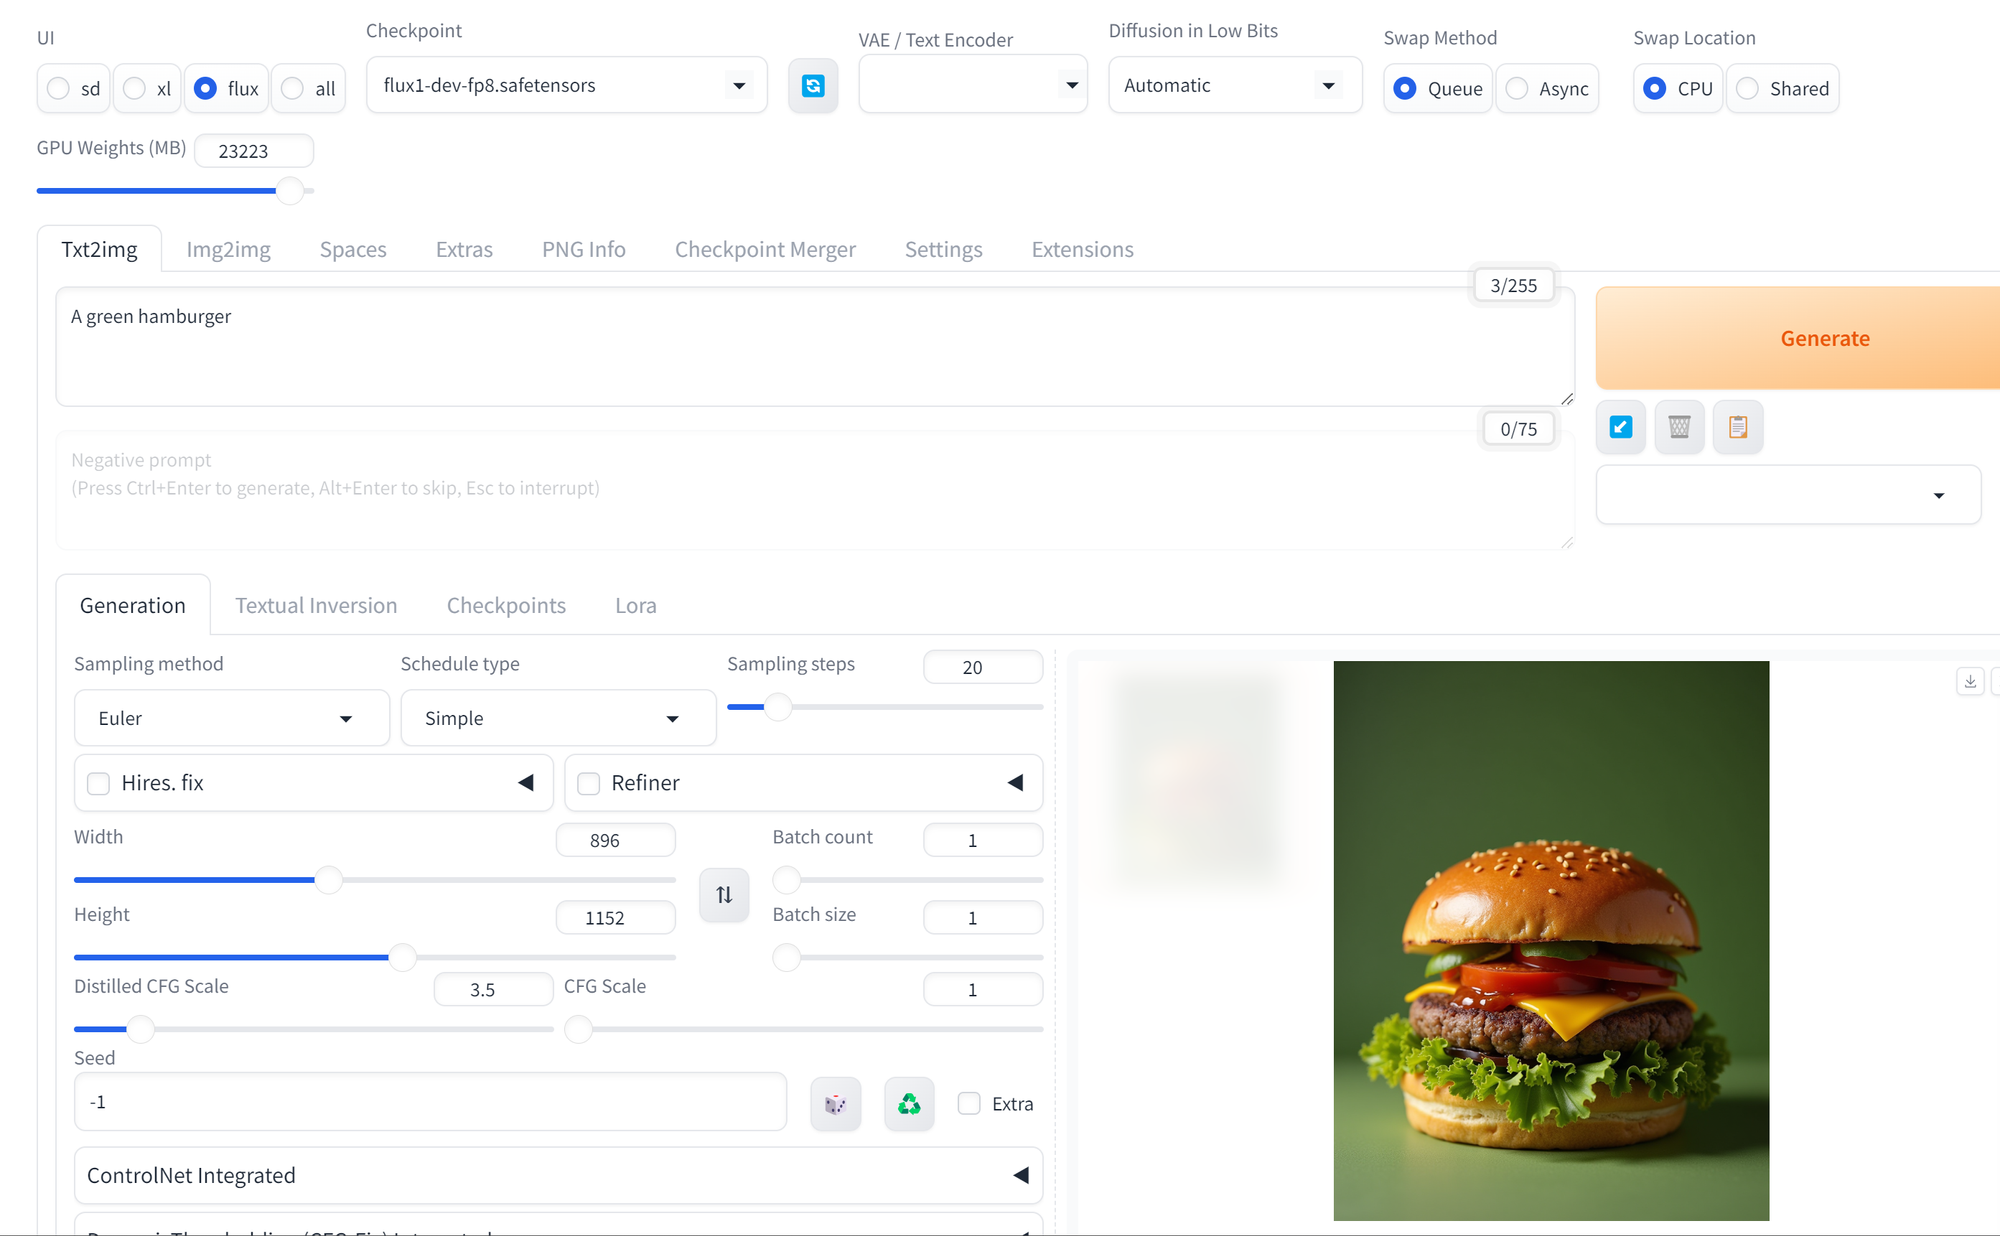
Task: Open the Lora tab
Action: pos(635,605)
